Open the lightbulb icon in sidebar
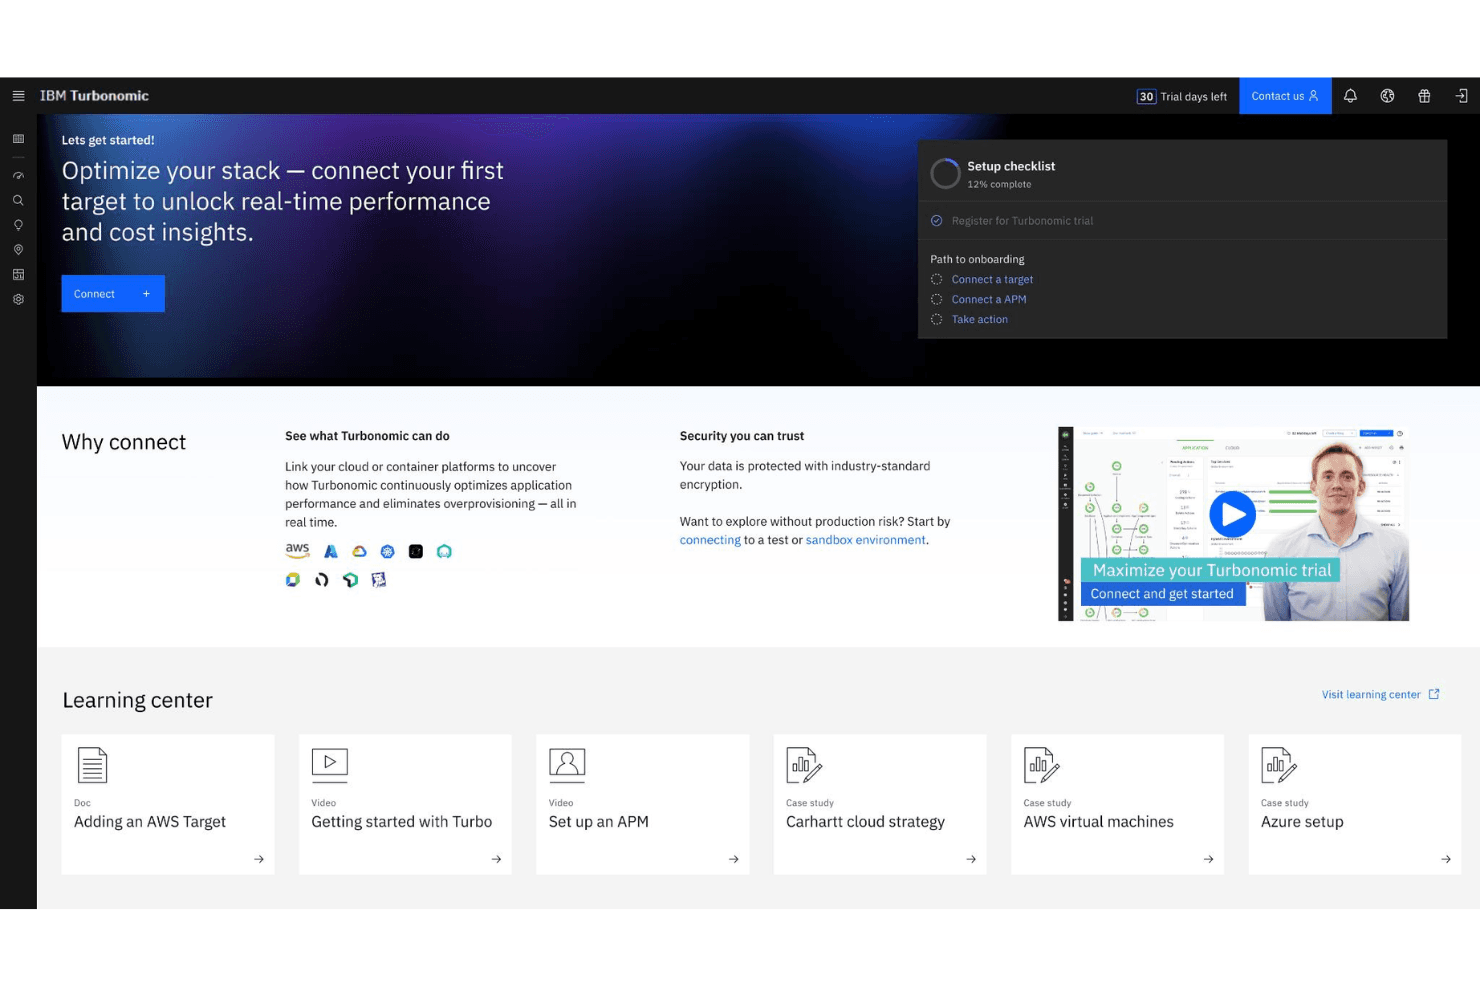 coord(18,225)
